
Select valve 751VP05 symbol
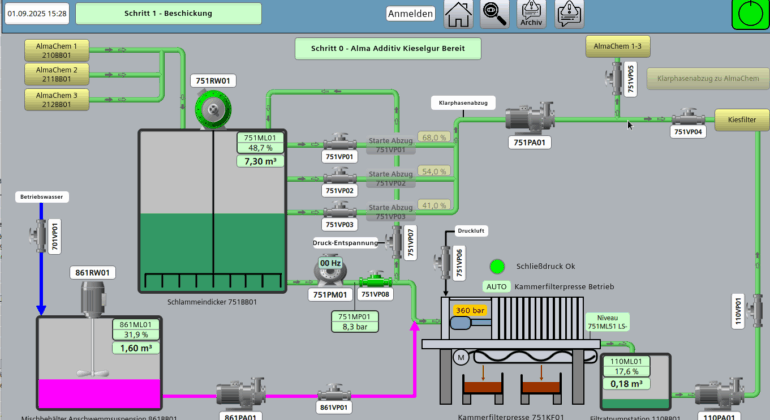click(x=614, y=78)
